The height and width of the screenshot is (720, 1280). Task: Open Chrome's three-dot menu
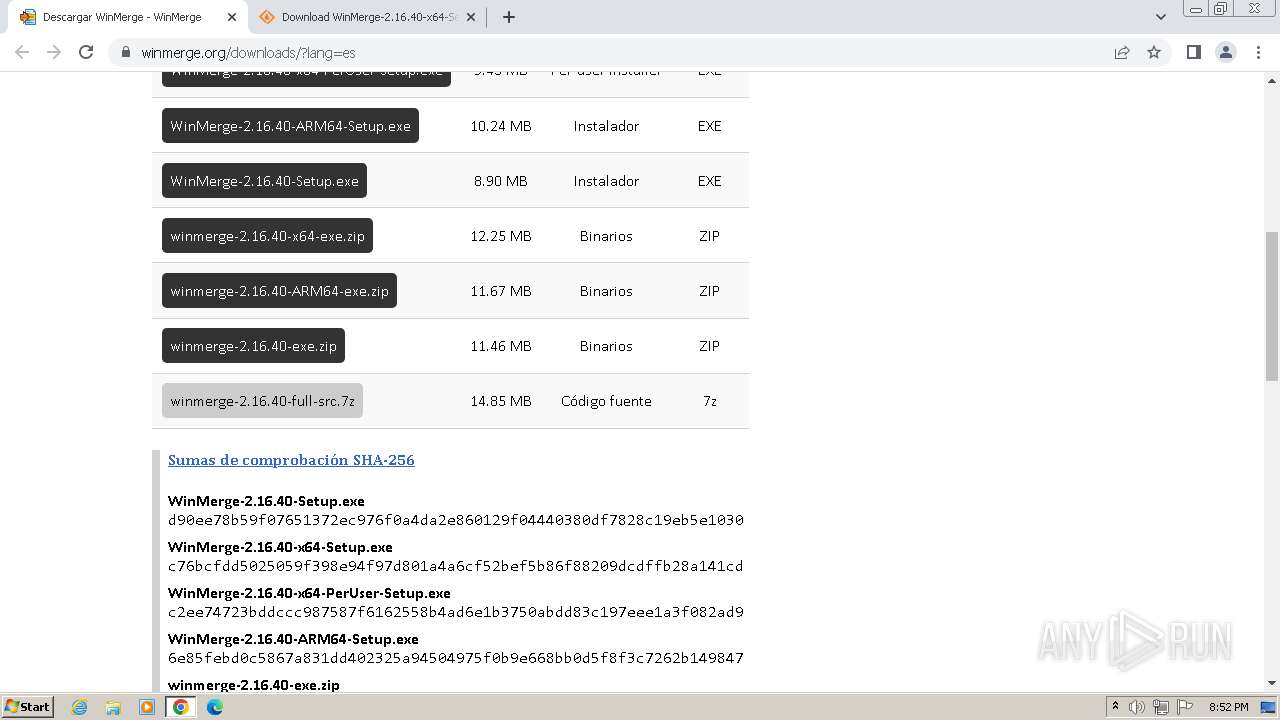click(1258, 52)
